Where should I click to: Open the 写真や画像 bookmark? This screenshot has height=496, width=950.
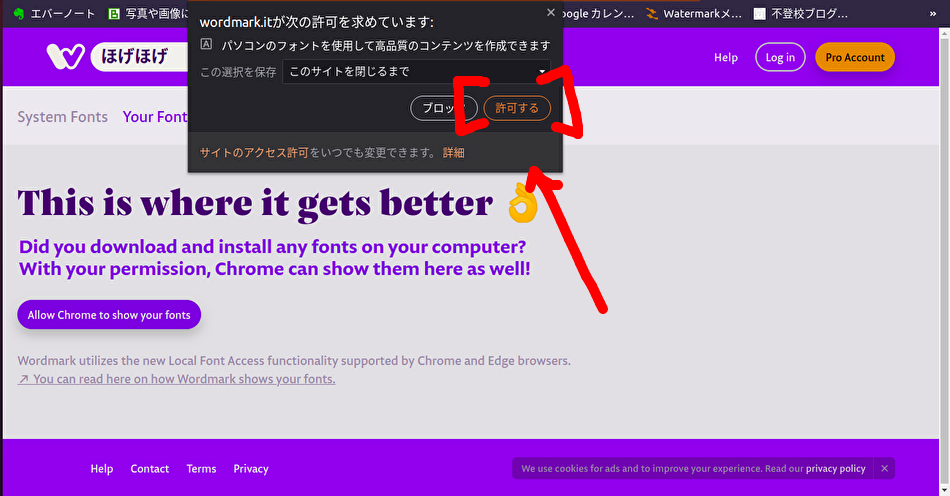[148, 13]
